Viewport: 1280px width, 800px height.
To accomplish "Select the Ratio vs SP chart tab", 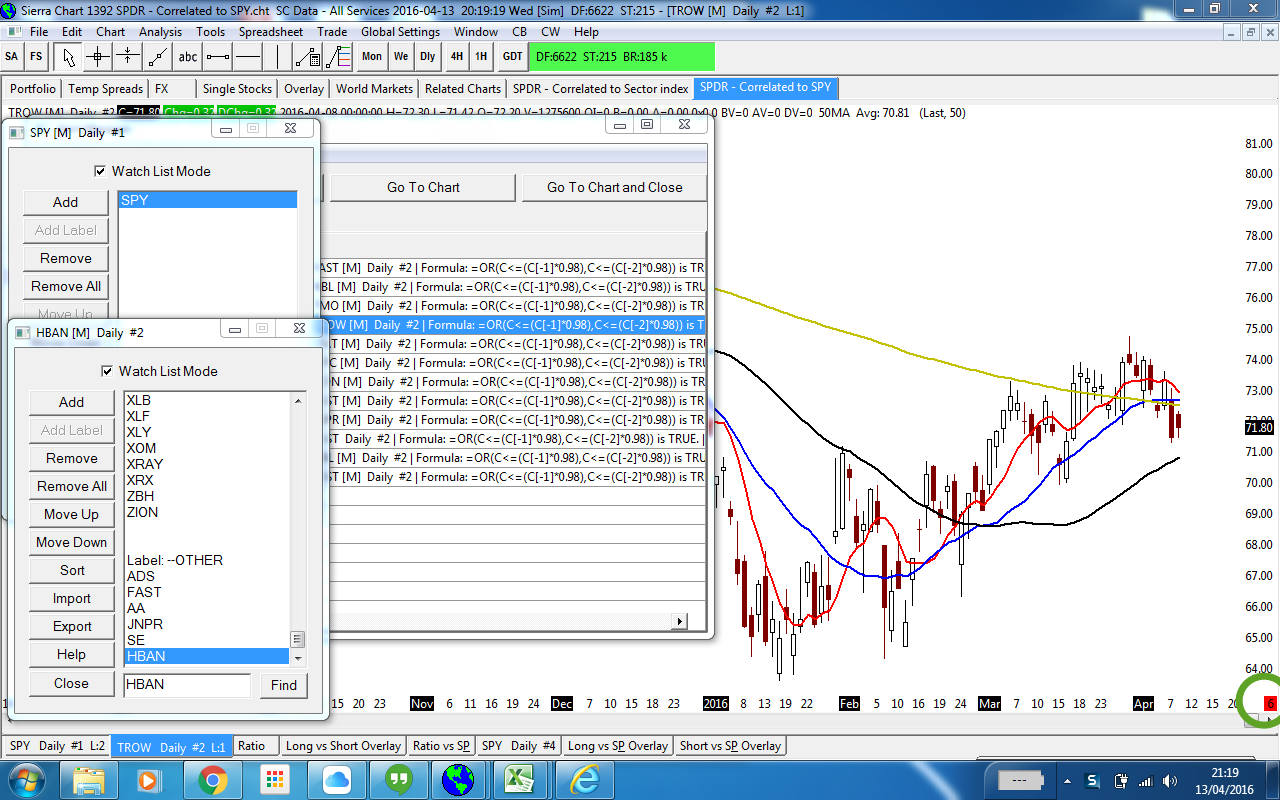I will tap(441, 746).
